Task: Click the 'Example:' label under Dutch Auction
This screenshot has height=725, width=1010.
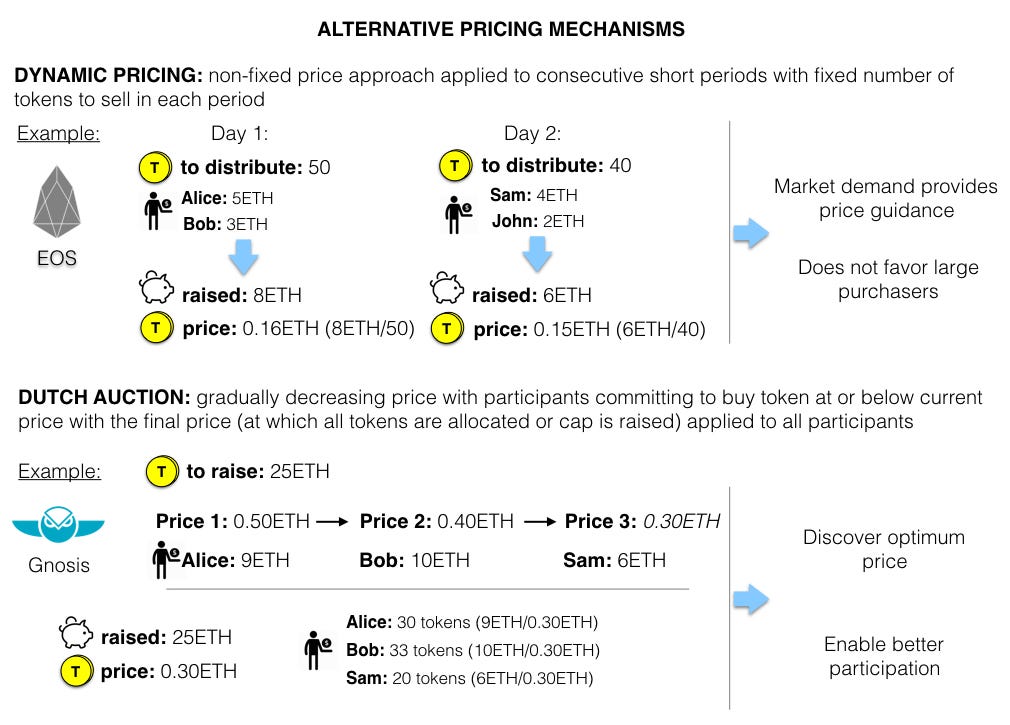Action: click(x=58, y=470)
